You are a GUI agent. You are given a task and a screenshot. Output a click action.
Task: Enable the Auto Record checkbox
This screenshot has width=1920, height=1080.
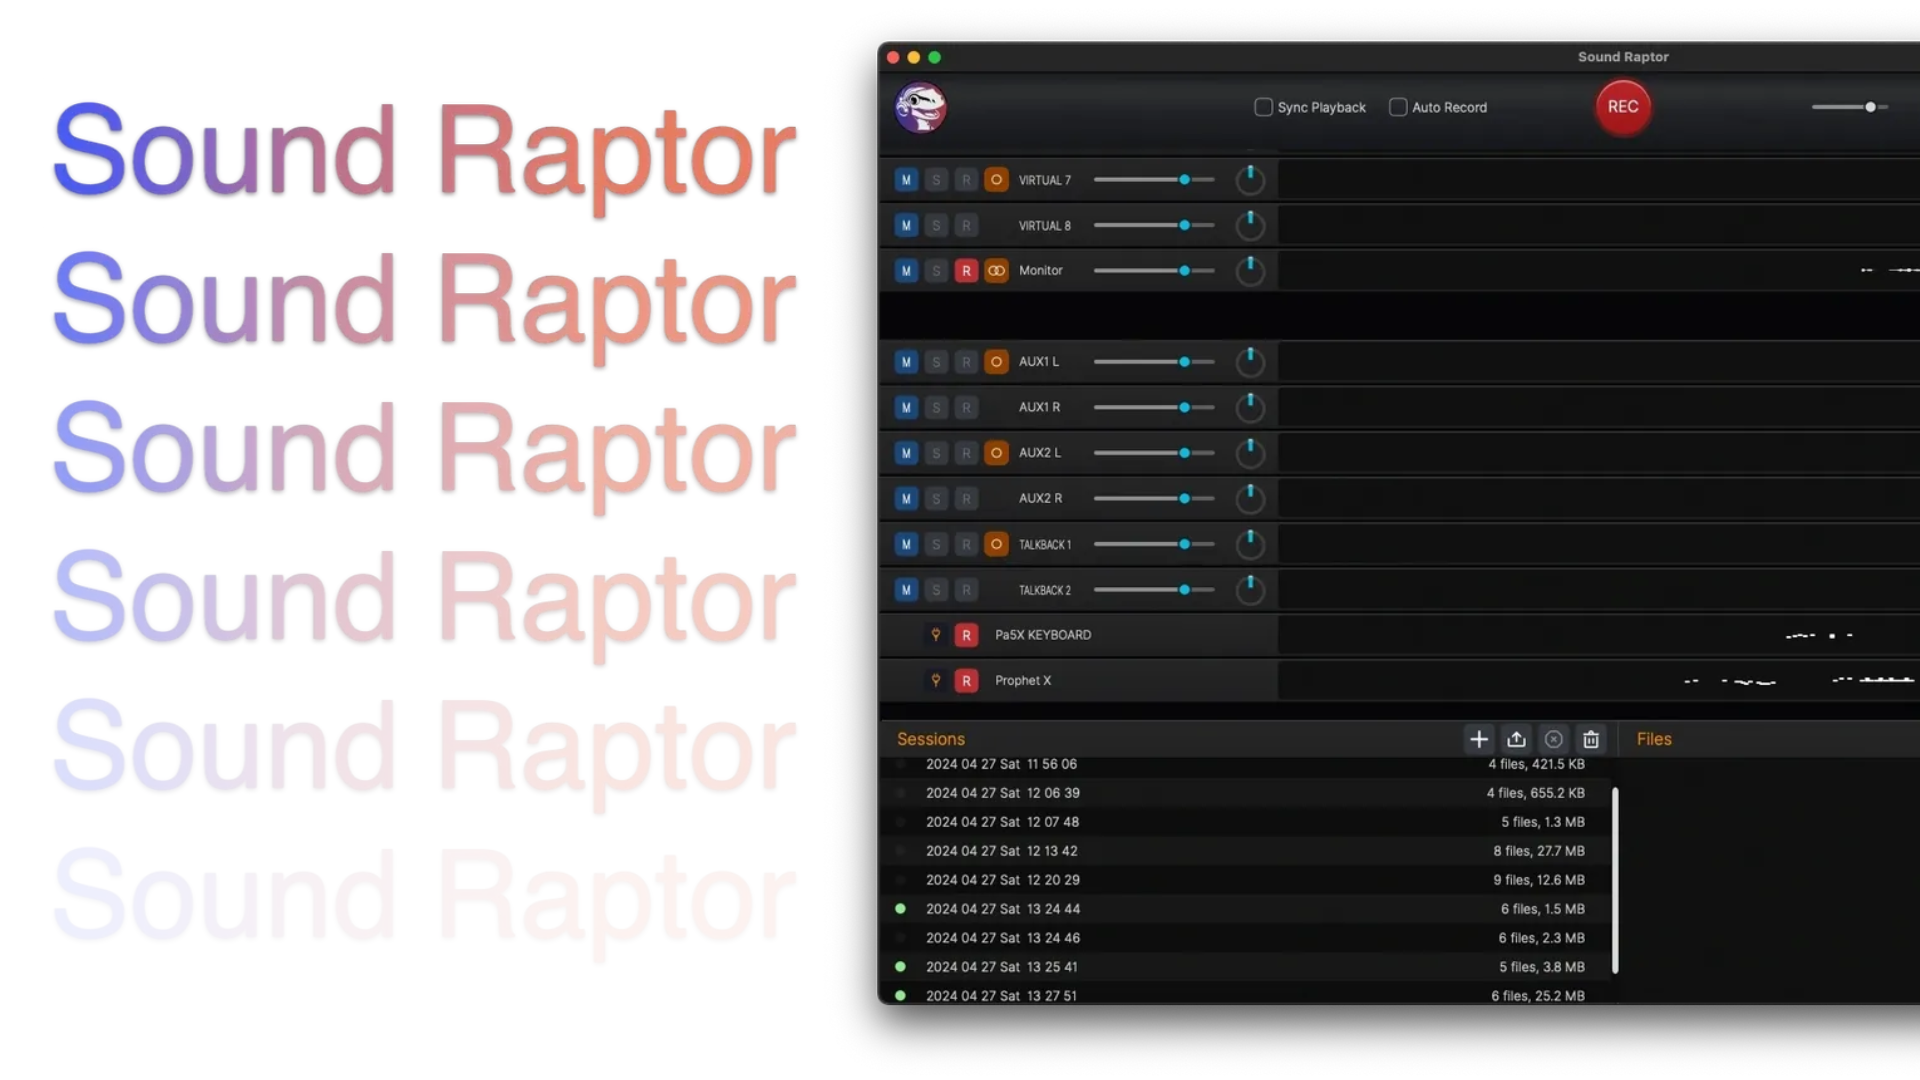tap(1397, 107)
